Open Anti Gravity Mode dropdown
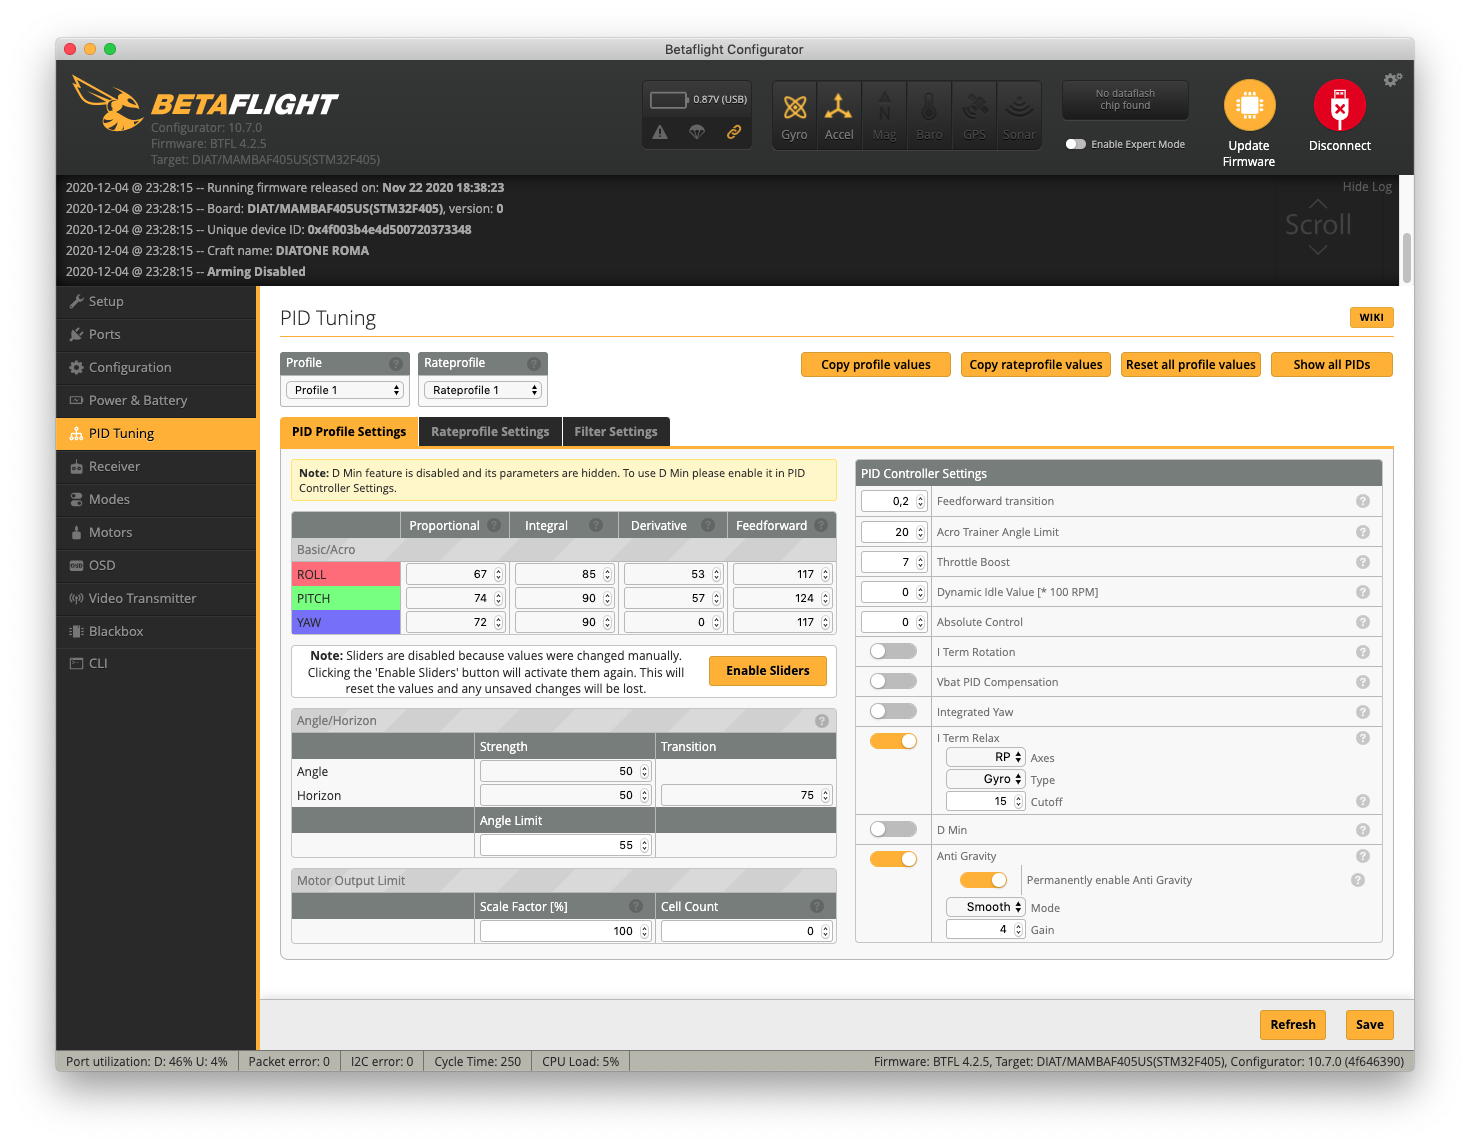This screenshot has width=1470, height=1145. click(986, 907)
